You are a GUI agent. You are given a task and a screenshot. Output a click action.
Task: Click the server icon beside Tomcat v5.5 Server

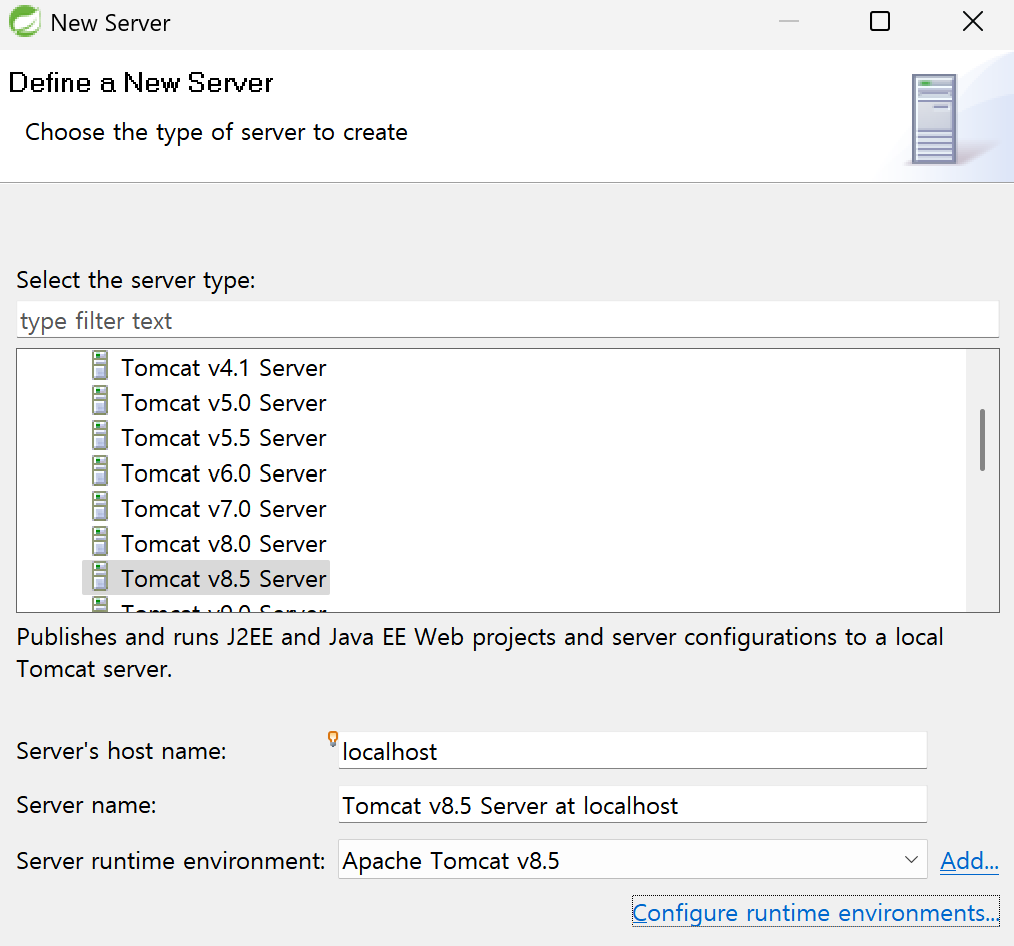[x=100, y=436]
